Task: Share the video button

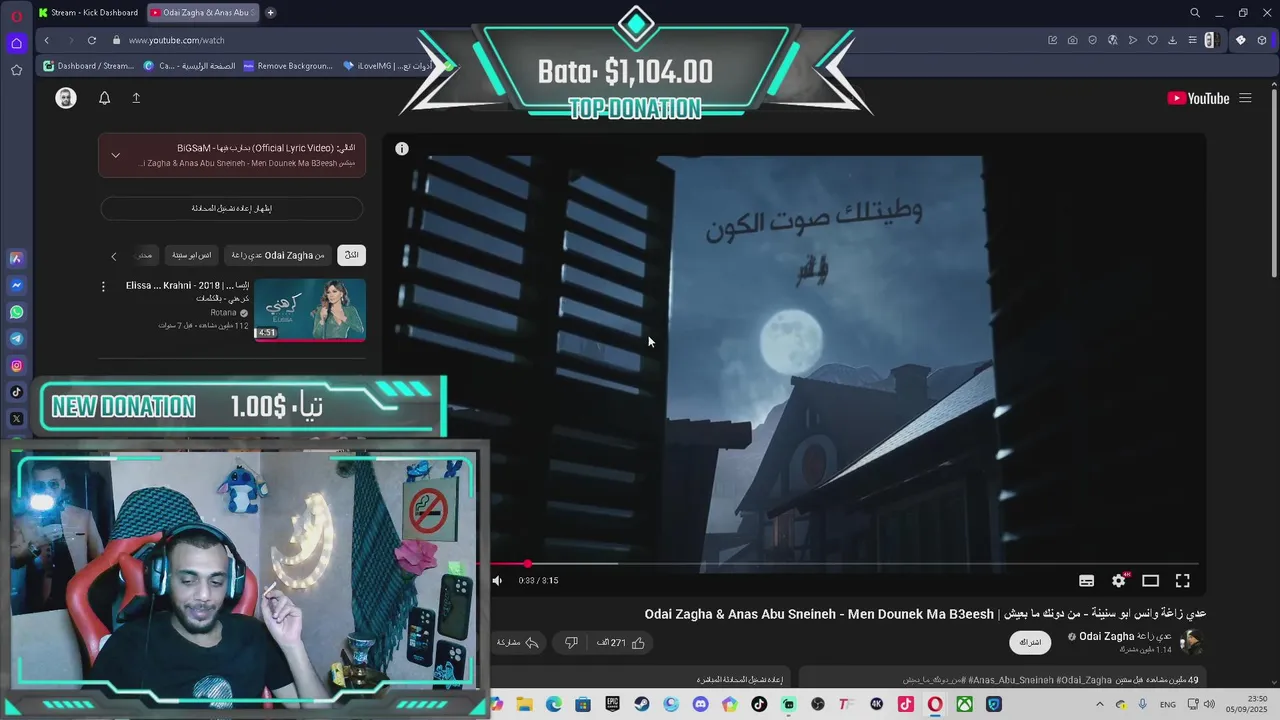Action: click(x=518, y=643)
